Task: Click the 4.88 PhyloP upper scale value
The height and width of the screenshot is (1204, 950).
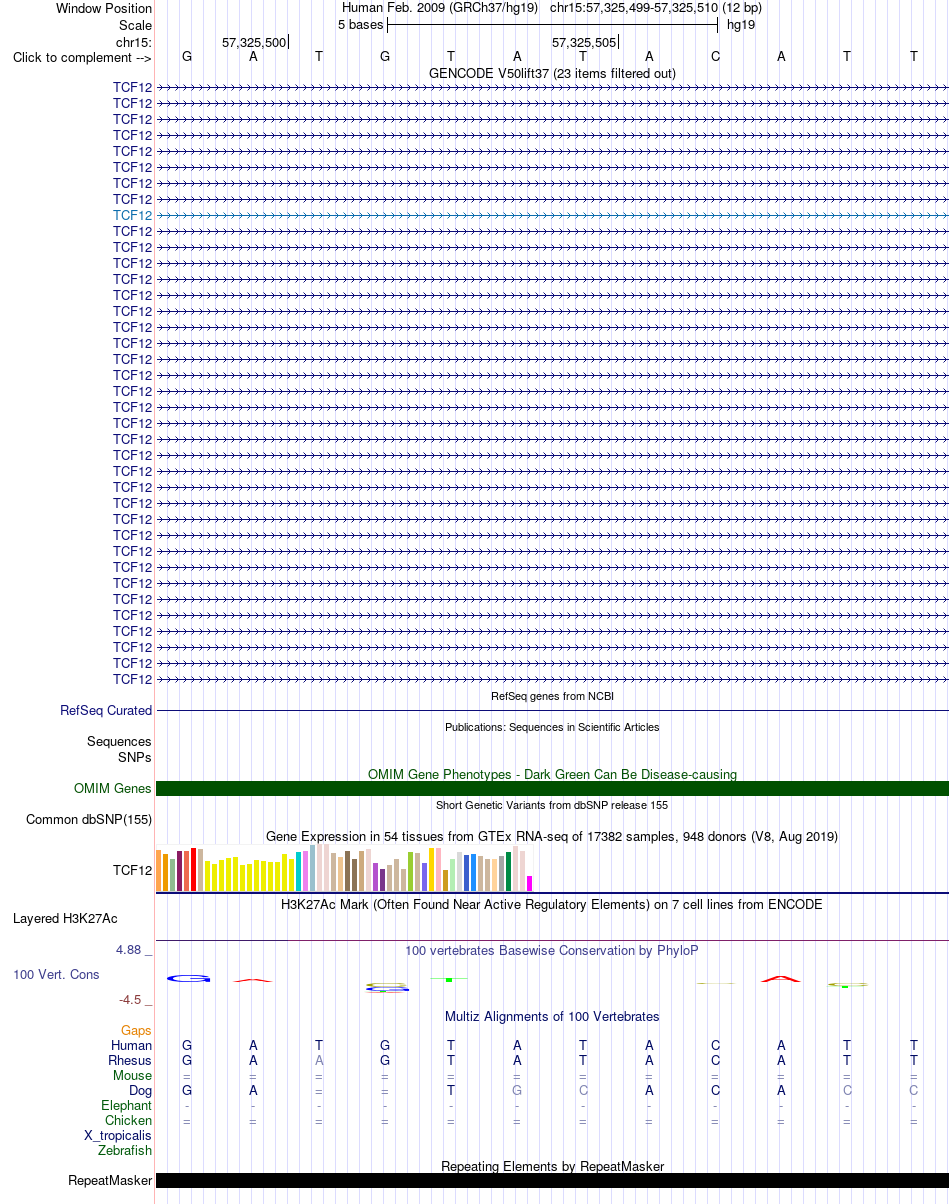Action: [x=131, y=950]
